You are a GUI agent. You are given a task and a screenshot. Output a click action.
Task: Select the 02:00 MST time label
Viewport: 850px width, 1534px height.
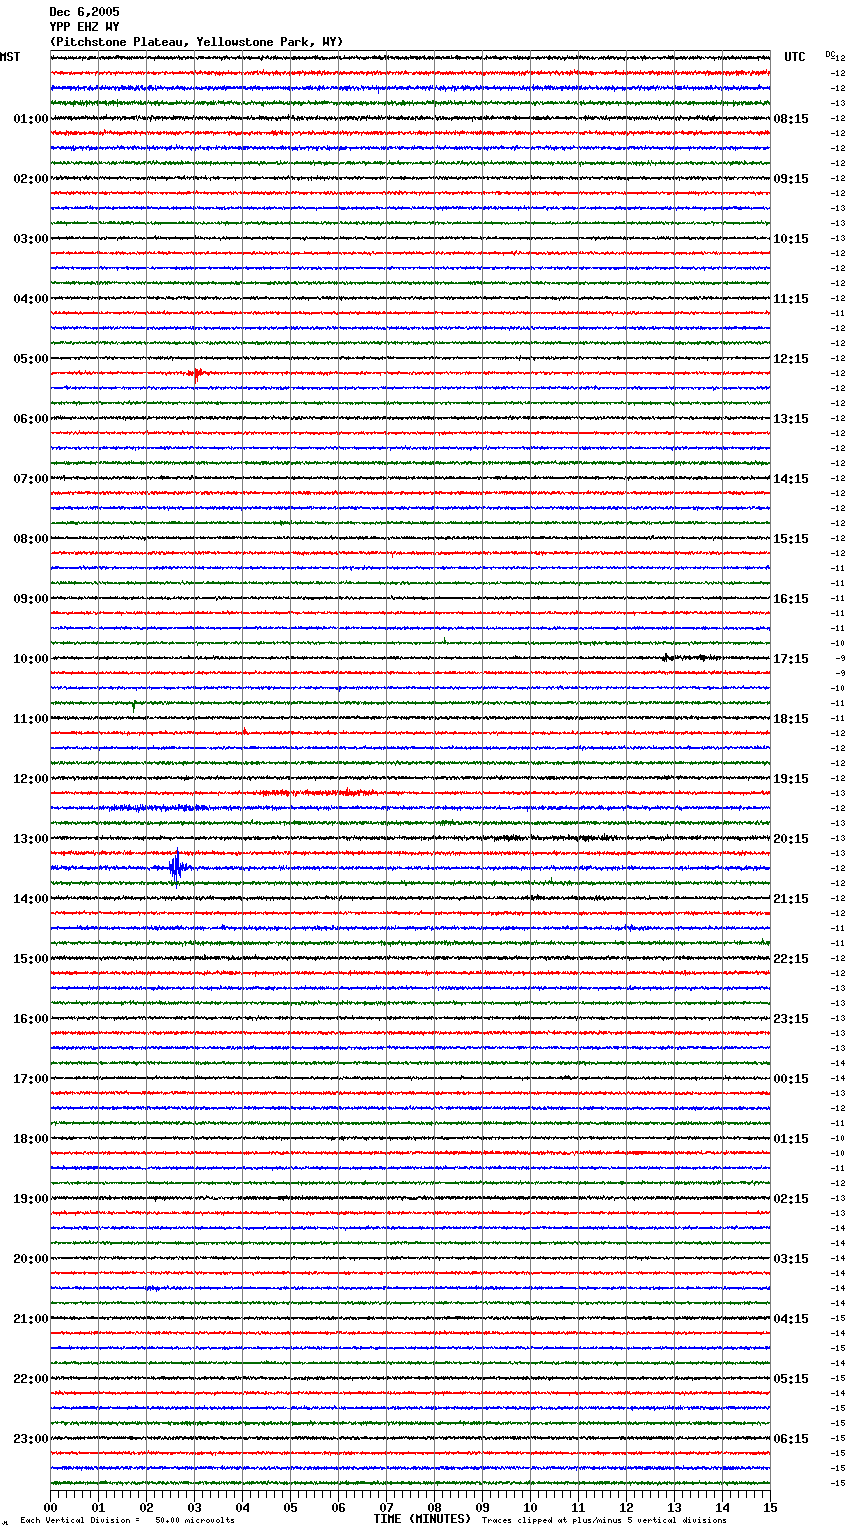[x=30, y=179]
